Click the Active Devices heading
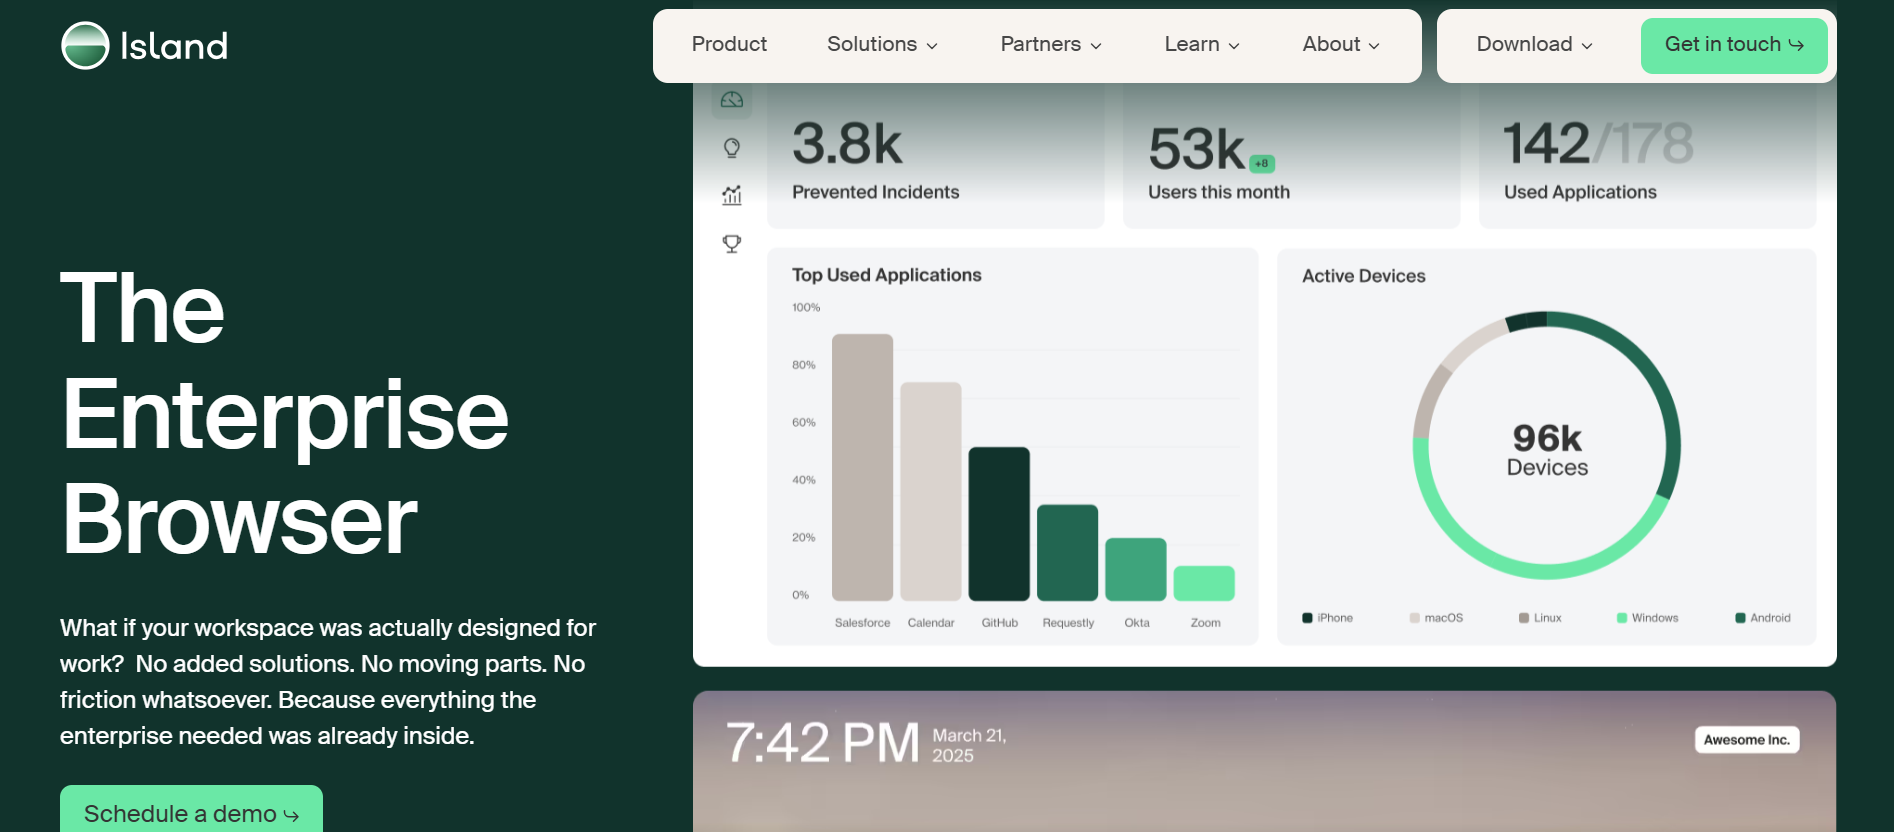Screen dimensions: 1894x832 click(1364, 276)
